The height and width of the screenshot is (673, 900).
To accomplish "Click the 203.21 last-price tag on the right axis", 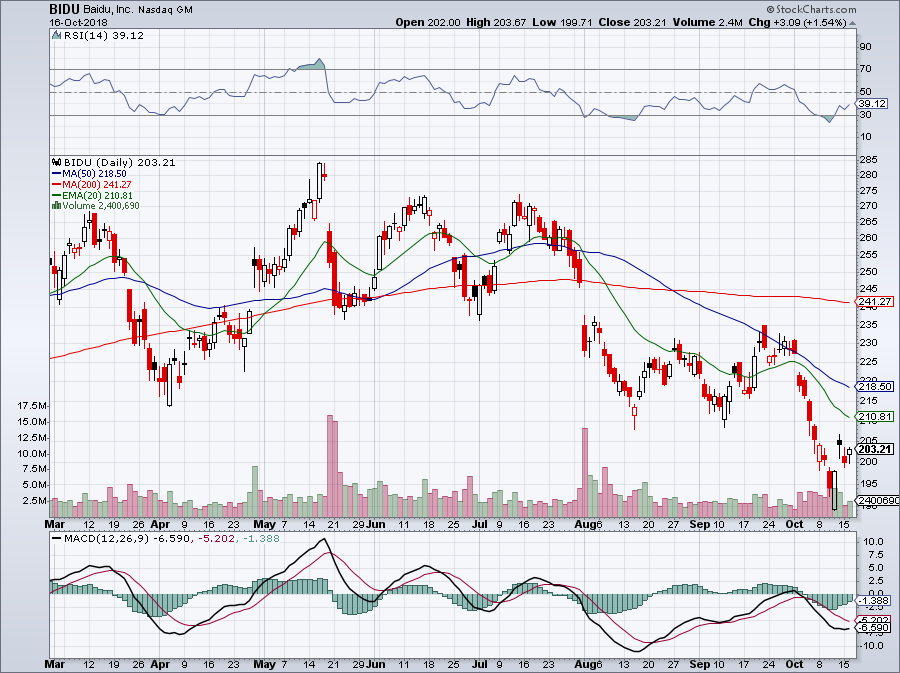I will click(874, 449).
